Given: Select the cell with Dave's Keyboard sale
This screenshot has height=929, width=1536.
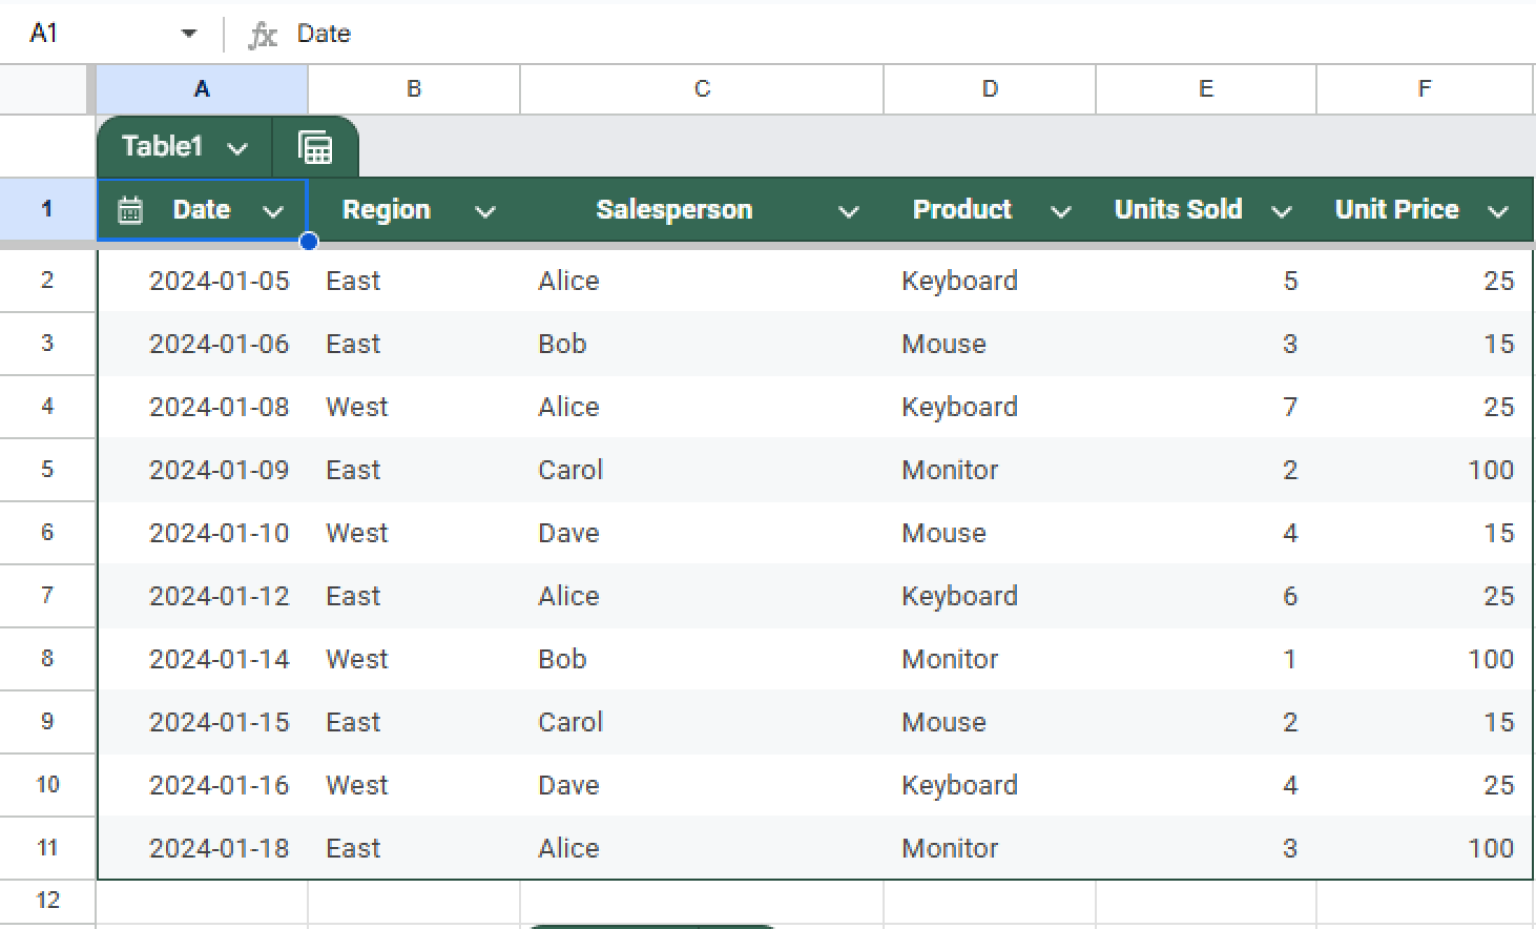Looking at the screenshot, I should (960, 785).
